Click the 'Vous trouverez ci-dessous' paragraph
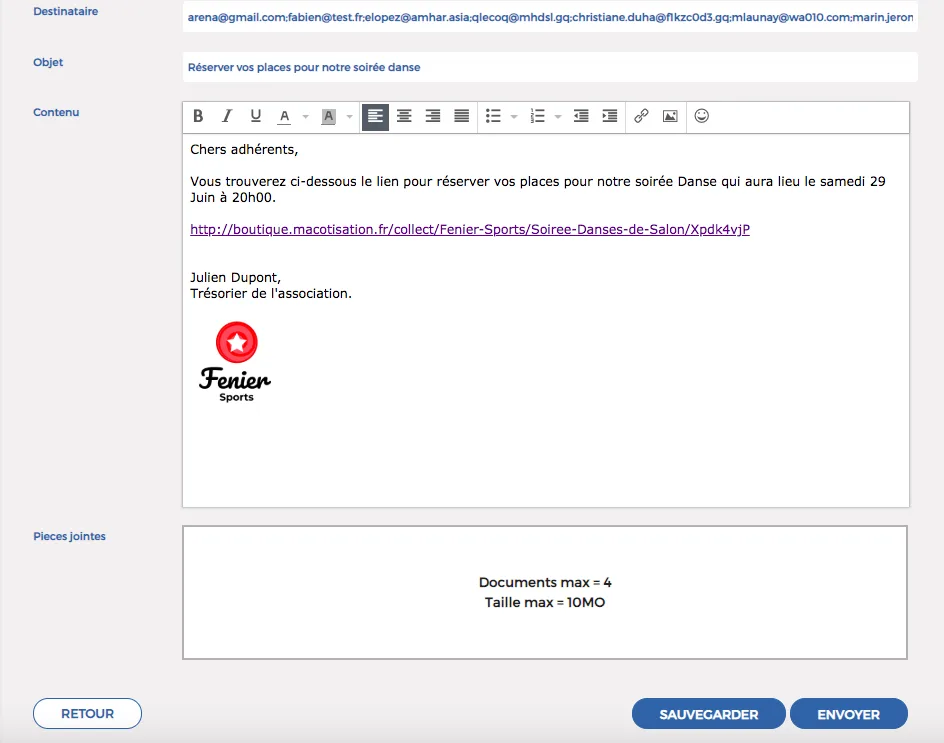 (538, 189)
